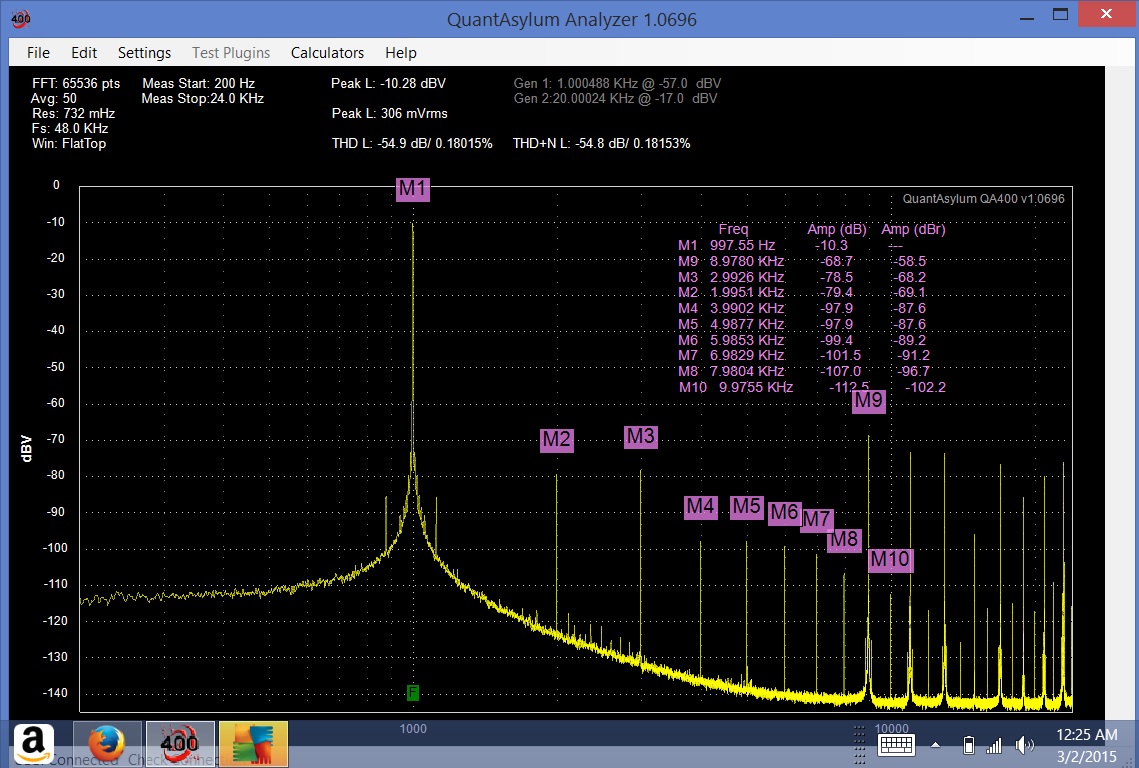Open the Edit menu
This screenshot has height=768, width=1139.
pos(84,52)
